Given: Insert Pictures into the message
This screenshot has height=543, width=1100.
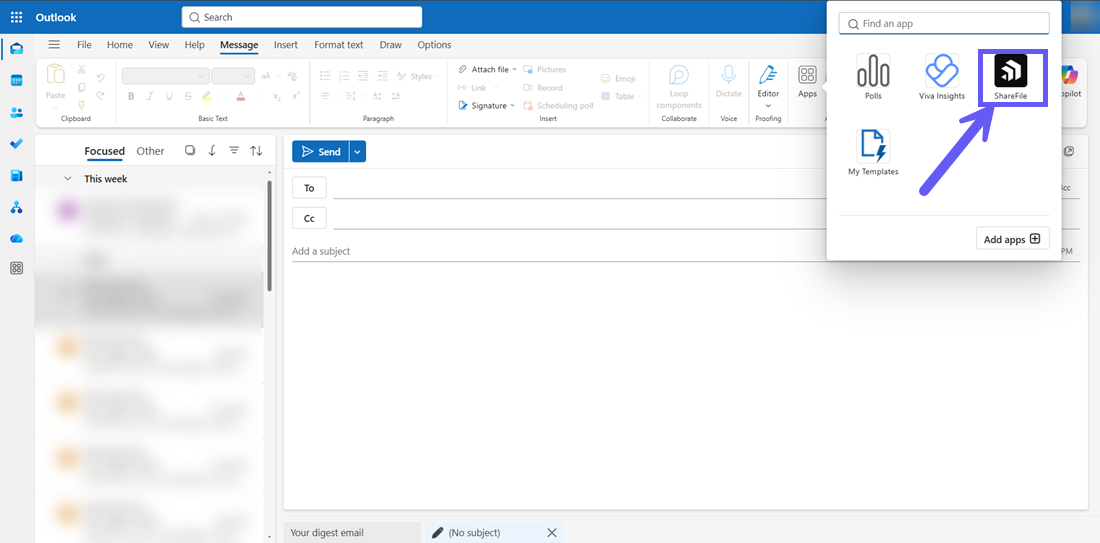Looking at the screenshot, I should 545,69.
